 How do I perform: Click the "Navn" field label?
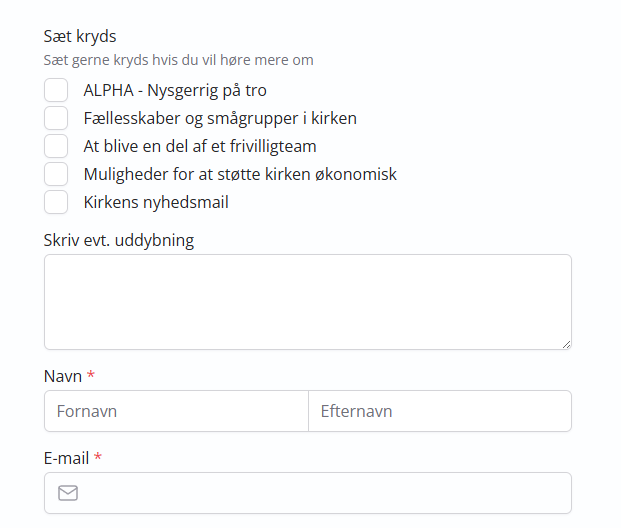click(x=63, y=376)
